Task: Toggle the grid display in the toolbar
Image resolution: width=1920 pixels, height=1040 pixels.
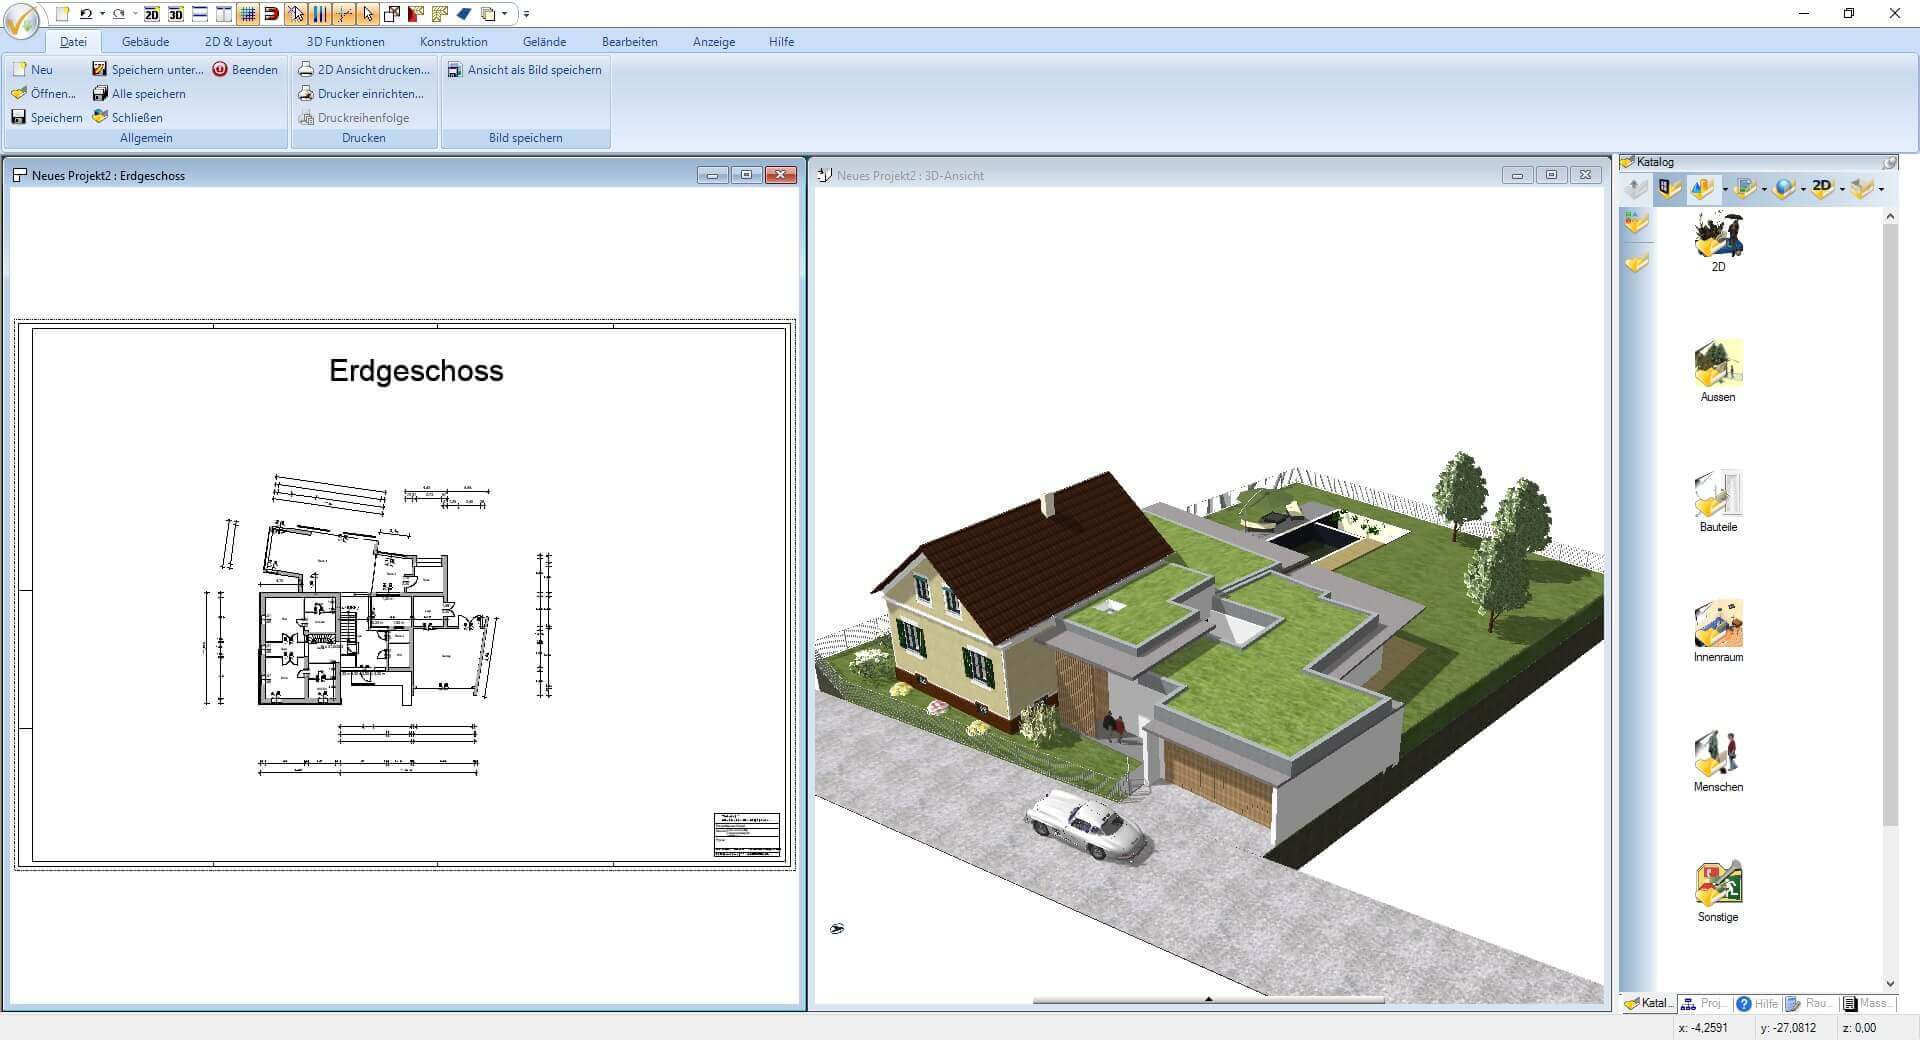Action: (x=247, y=14)
